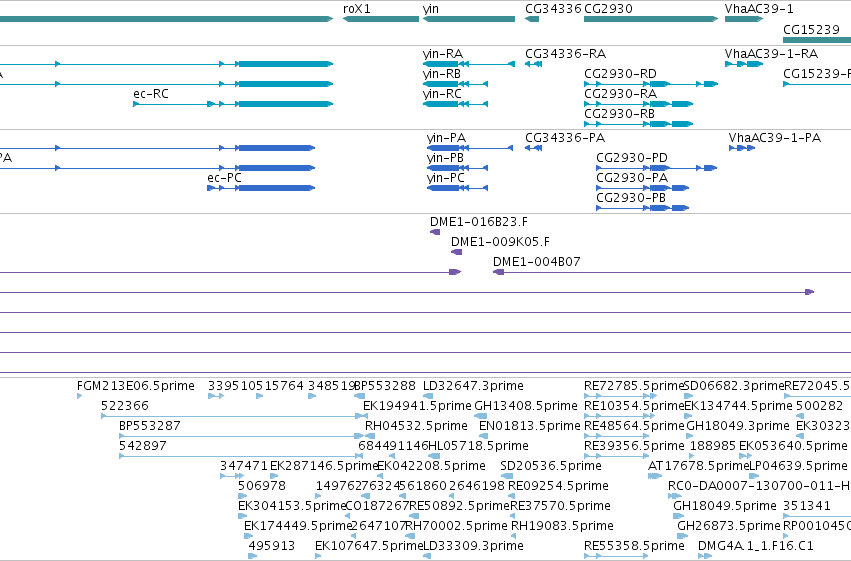Select clone DME1-016B23.F label
Viewport: 851px width, 561px height.
[x=479, y=222]
